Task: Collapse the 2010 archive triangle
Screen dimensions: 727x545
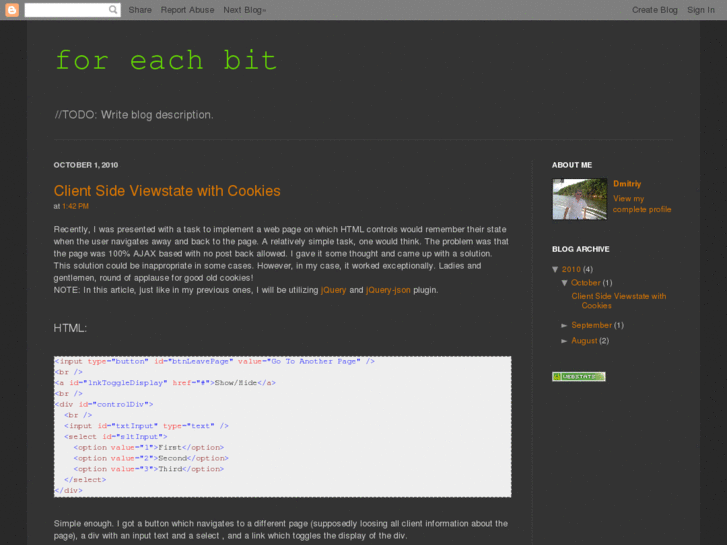Action: (x=555, y=269)
